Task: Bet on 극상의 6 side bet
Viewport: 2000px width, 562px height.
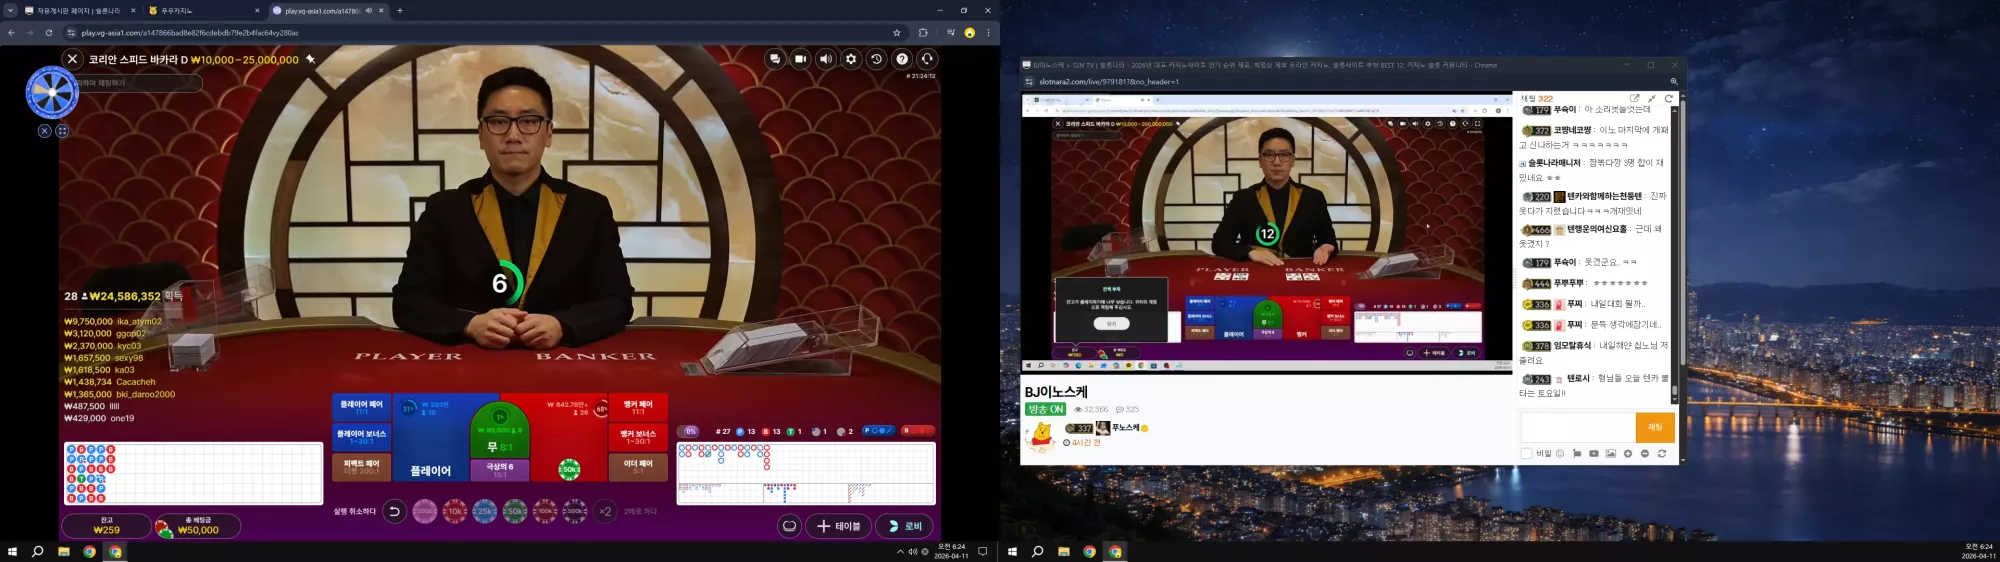Action: tap(500, 469)
